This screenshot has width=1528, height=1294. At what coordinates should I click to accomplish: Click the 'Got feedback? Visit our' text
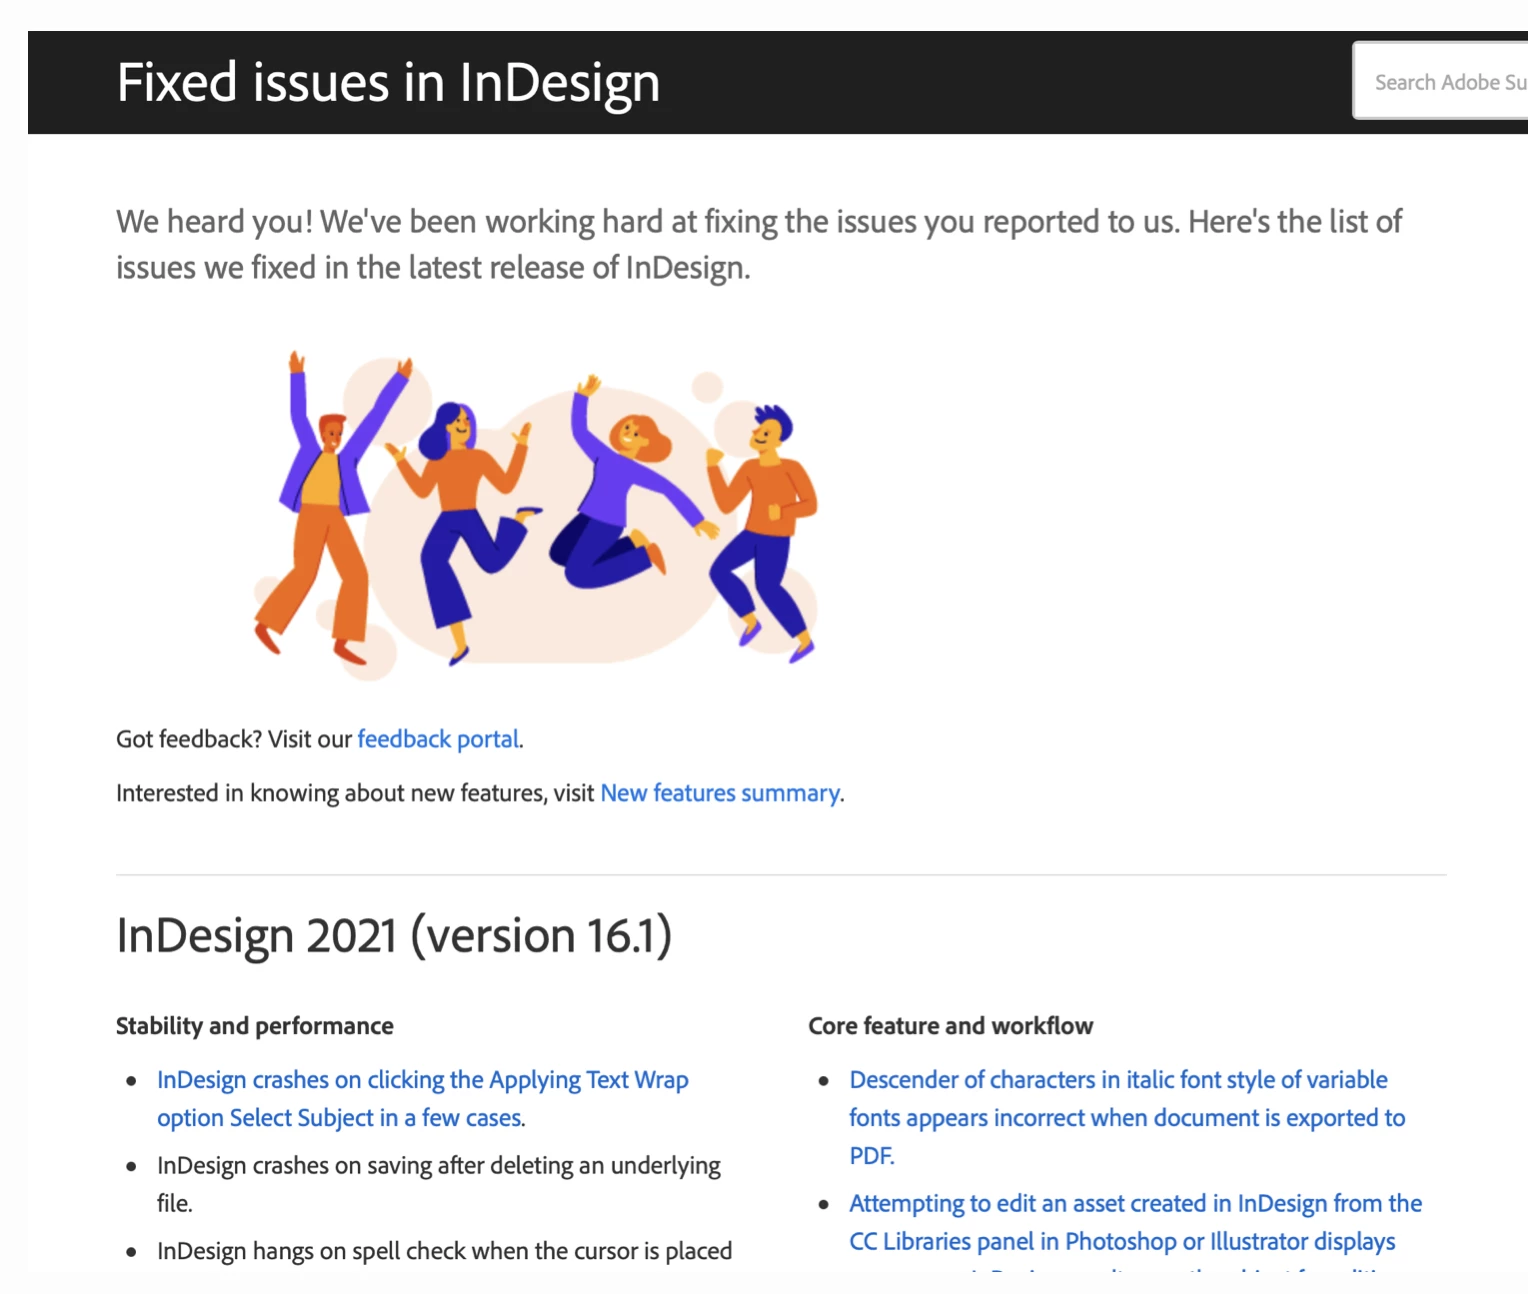point(234,739)
